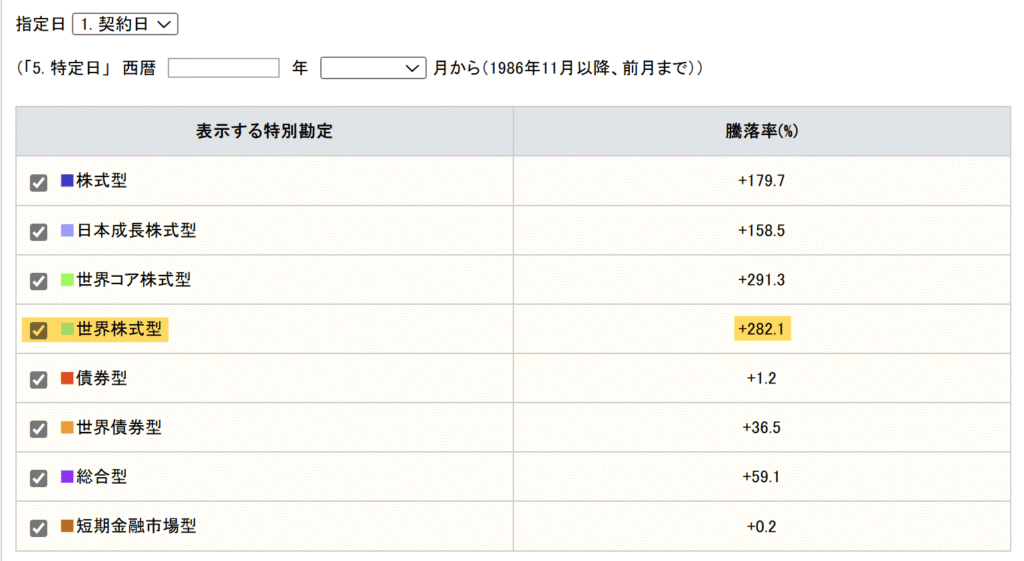Uncheck the highlighted 世界株式型 checkbox
This screenshot has width=1024, height=561.
coord(39,330)
